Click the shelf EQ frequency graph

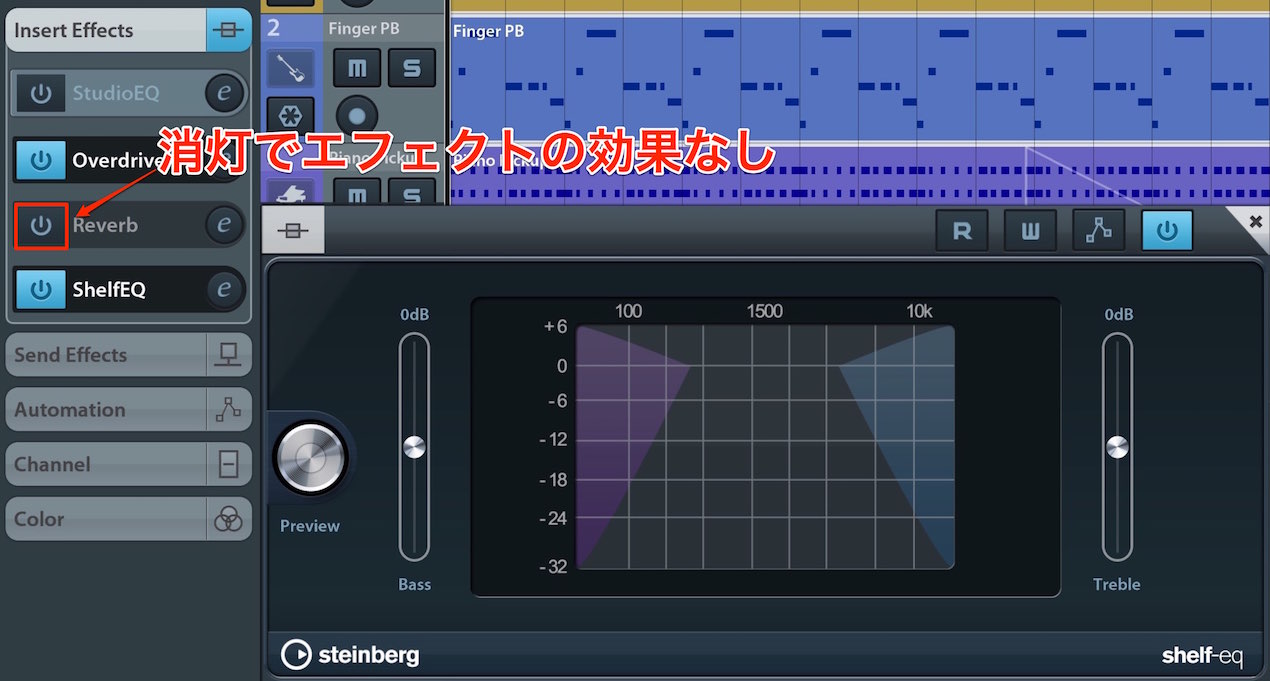click(765, 446)
